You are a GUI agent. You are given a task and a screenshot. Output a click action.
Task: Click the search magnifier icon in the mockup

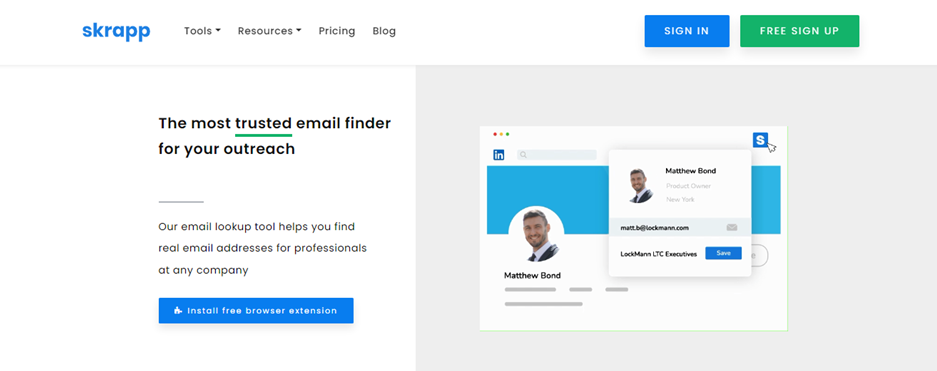click(x=523, y=155)
